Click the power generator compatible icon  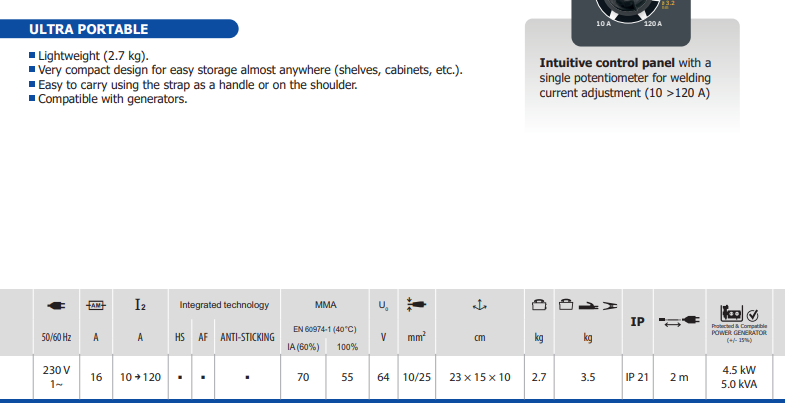pos(738,312)
